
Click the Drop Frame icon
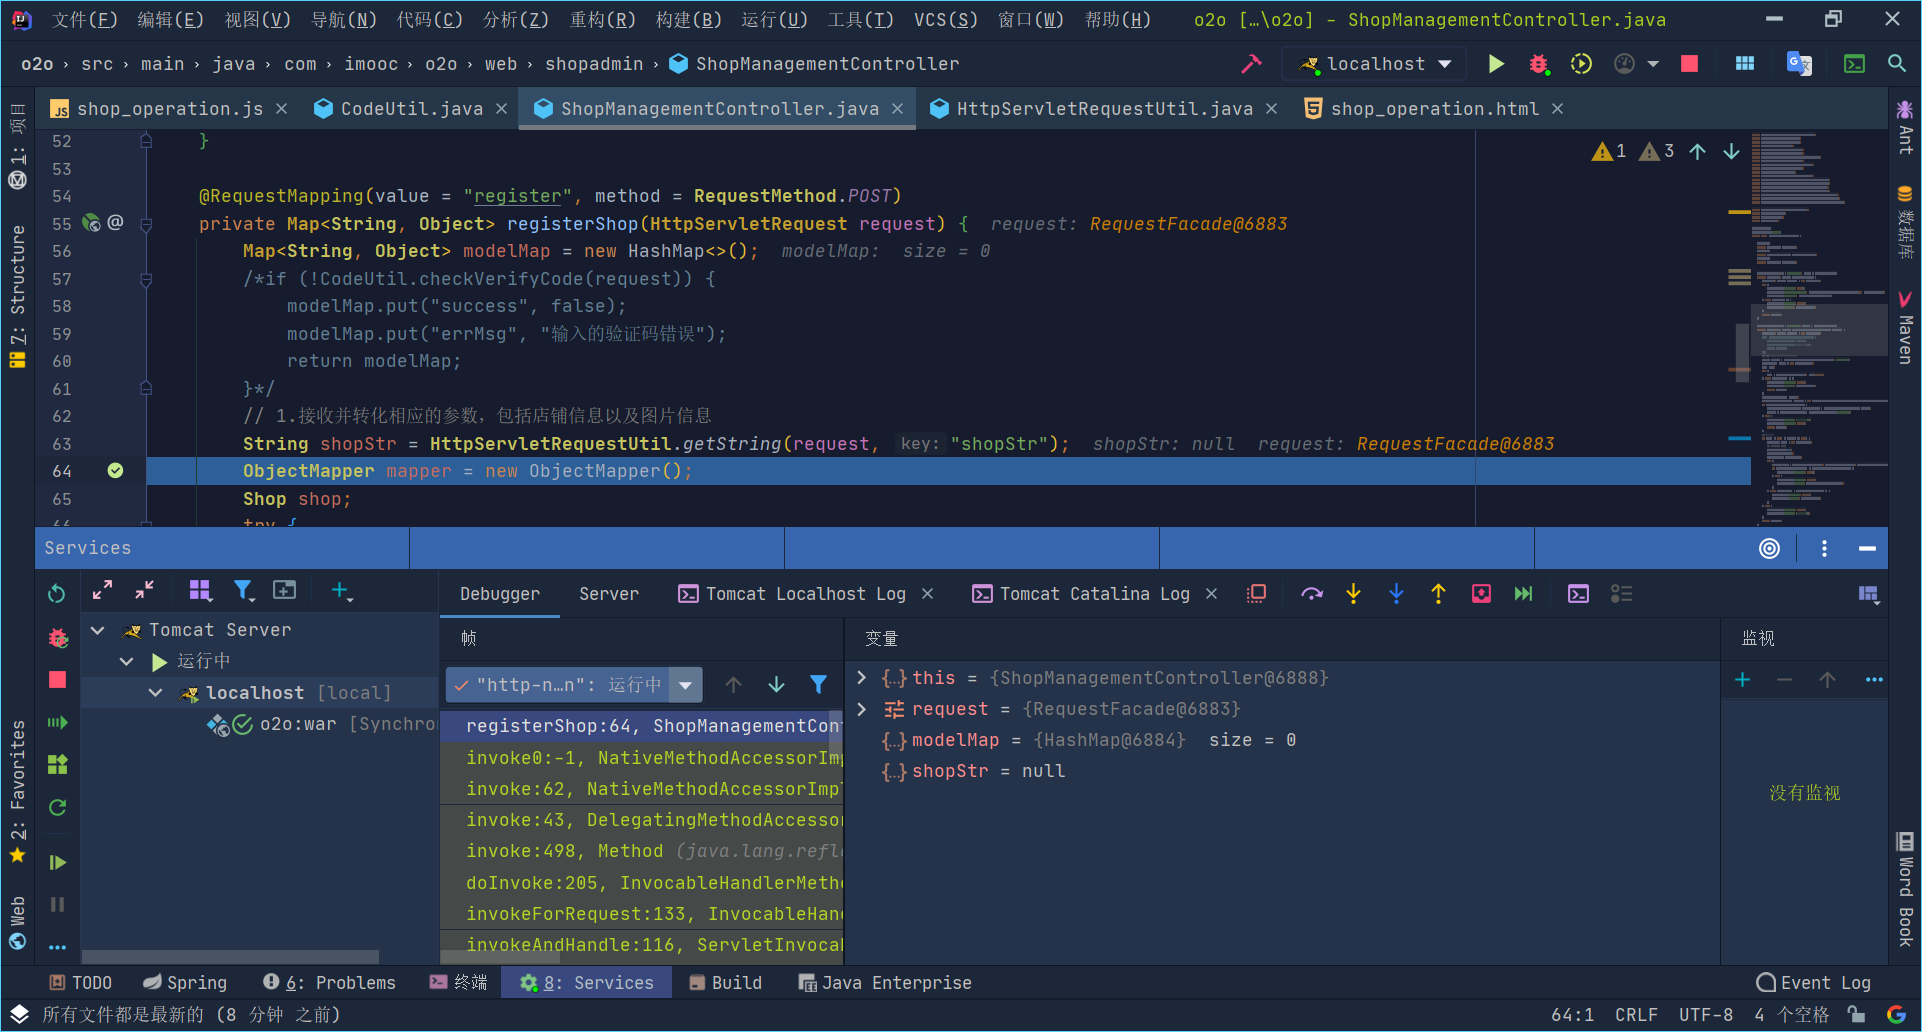[x=1481, y=594]
